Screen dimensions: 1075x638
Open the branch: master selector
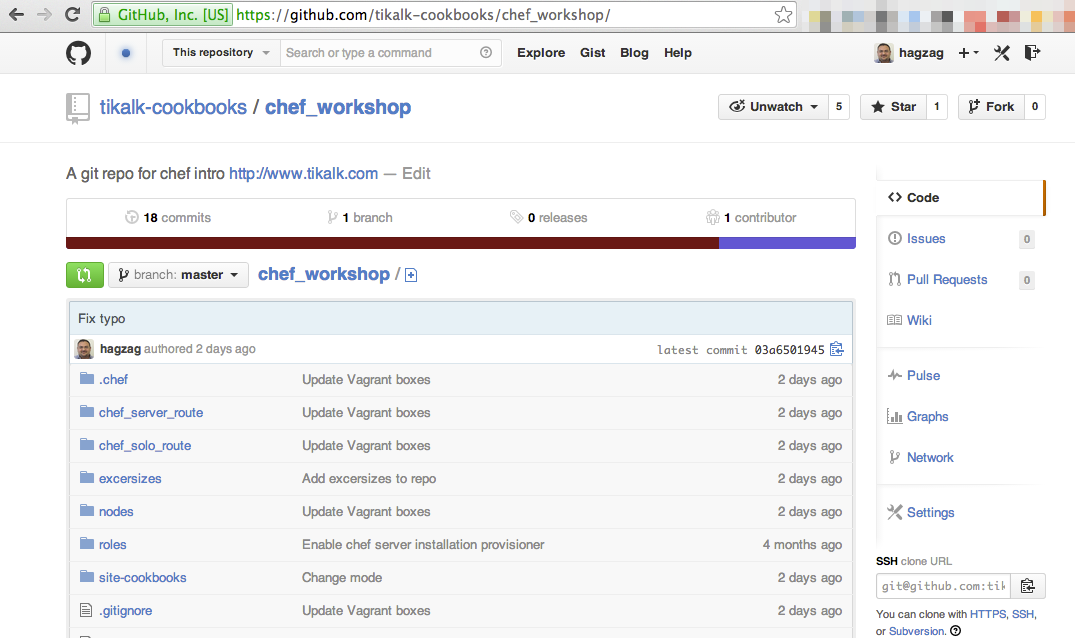click(178, 275)
